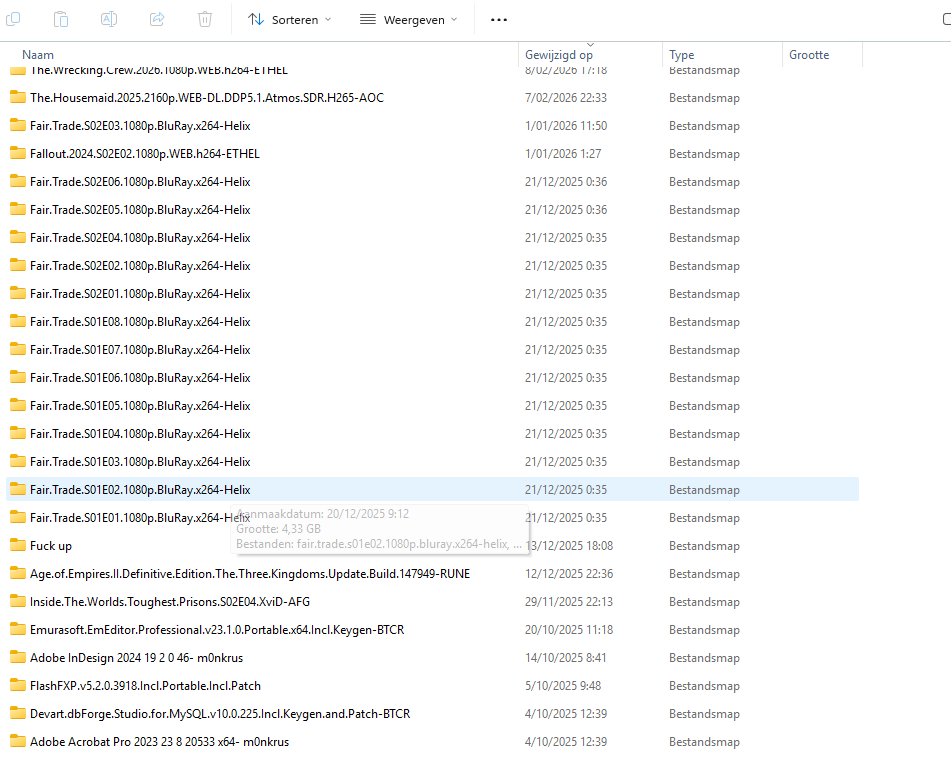Select Fair.Trade.S02E05.1080p.BluRay.x264-Helix name
951x758 pixels.
click(x=140, y=209)
